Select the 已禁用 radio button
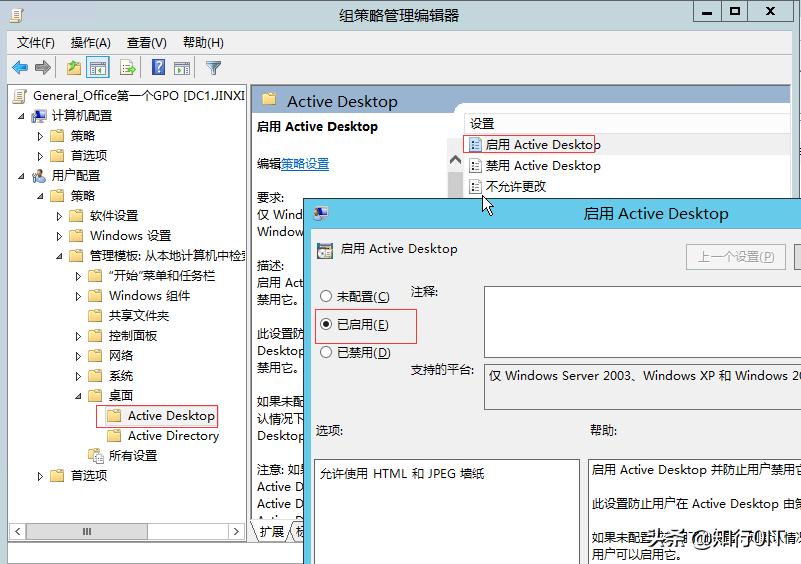801x564 pixels. [326, 352]
